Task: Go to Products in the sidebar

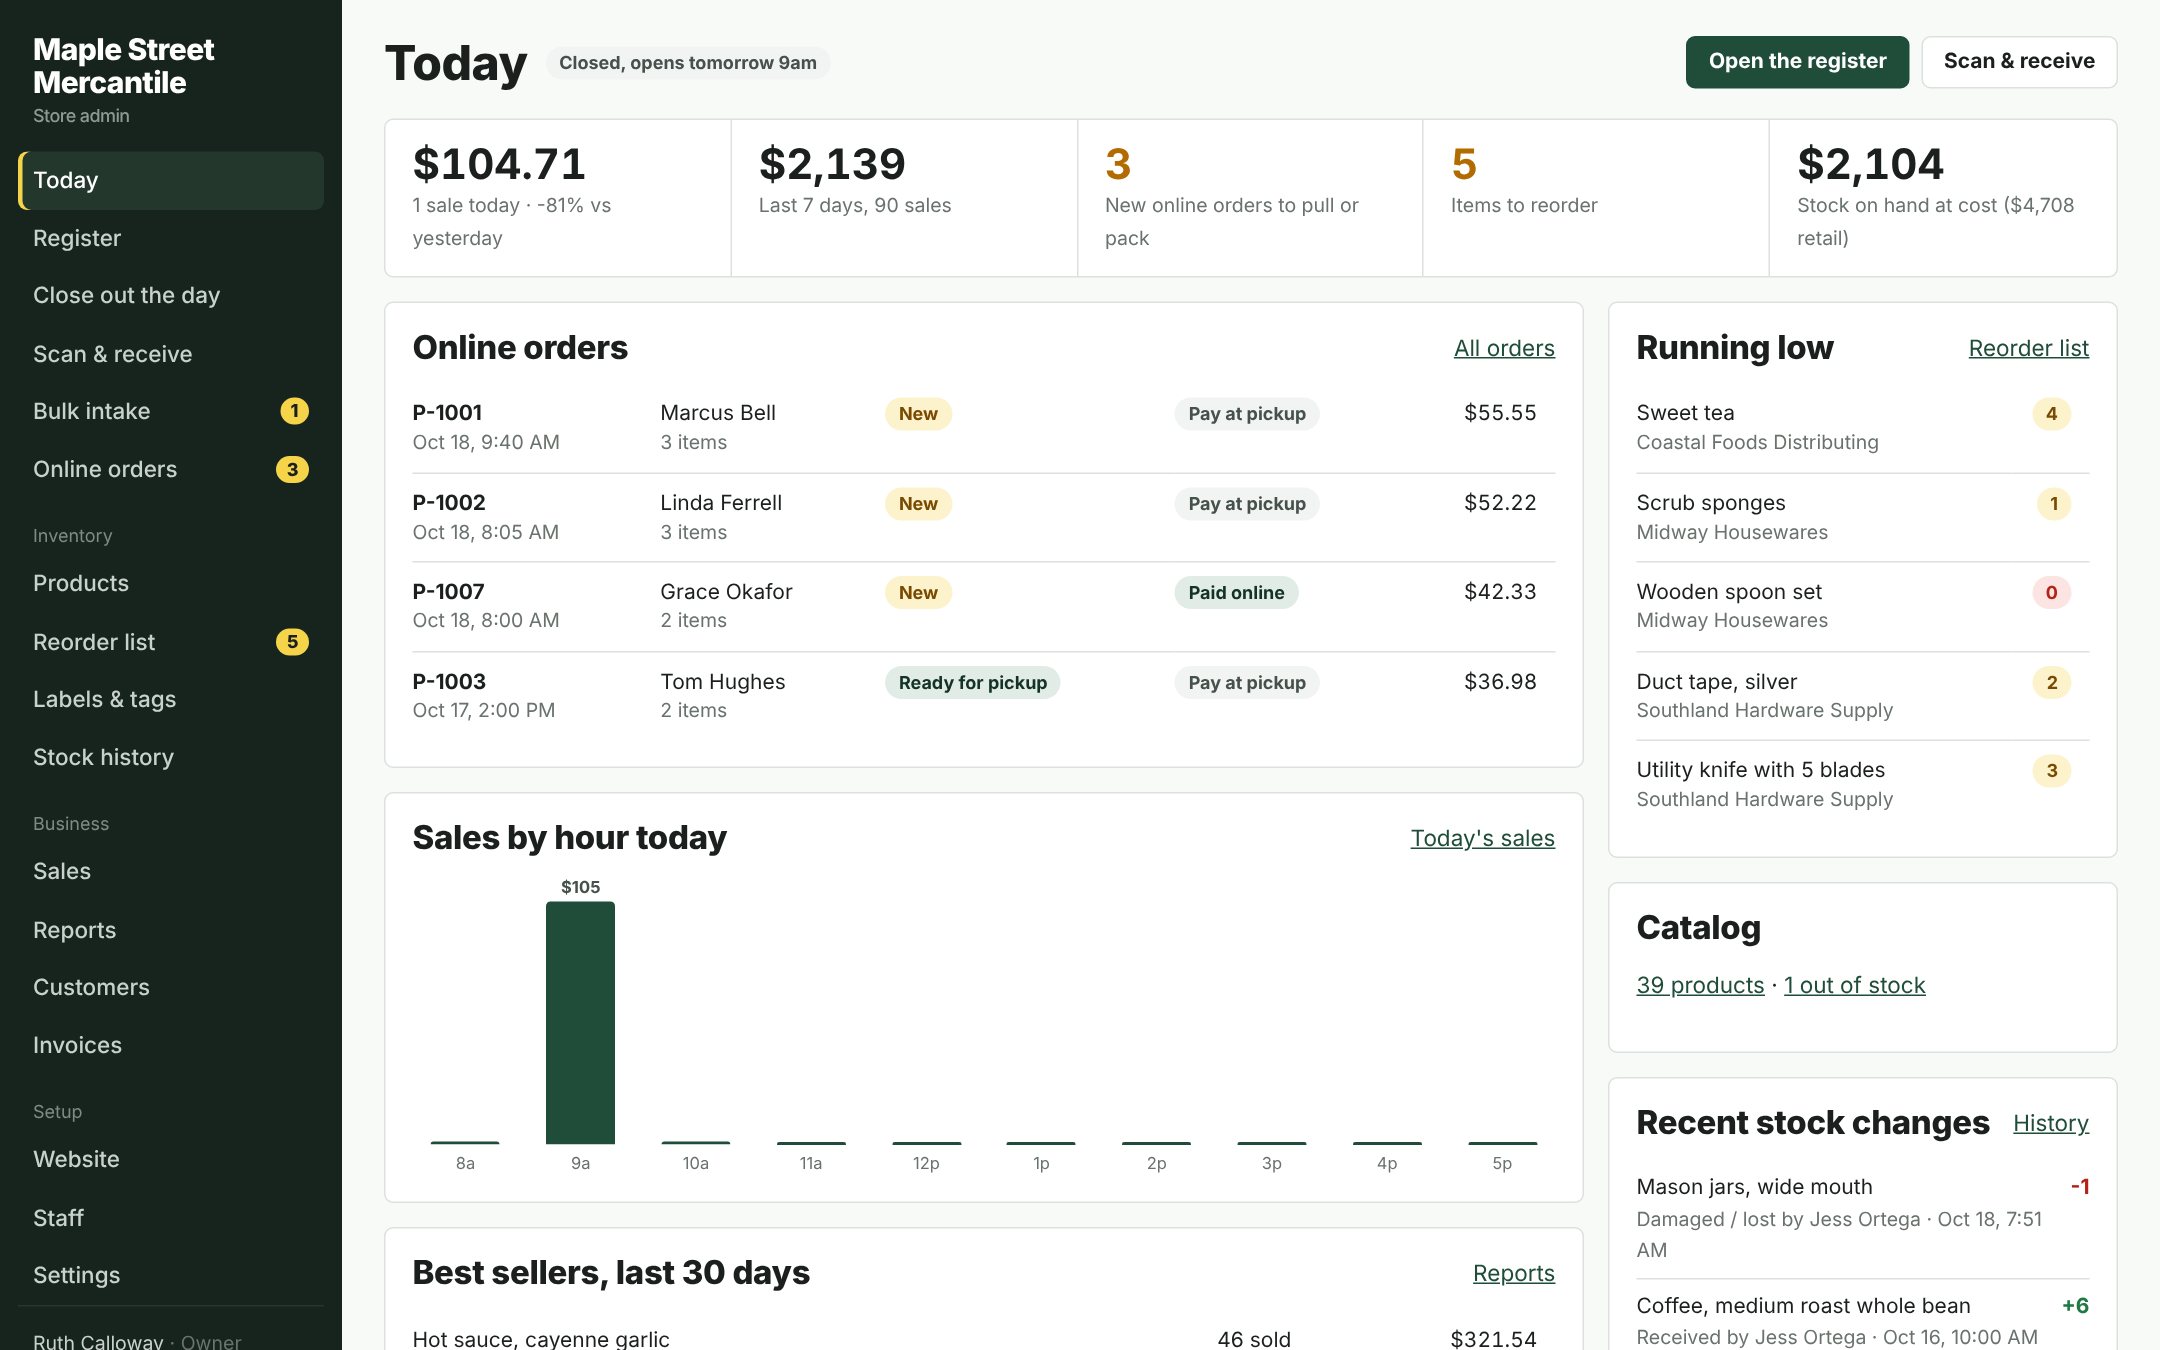Action: point(171,583)
